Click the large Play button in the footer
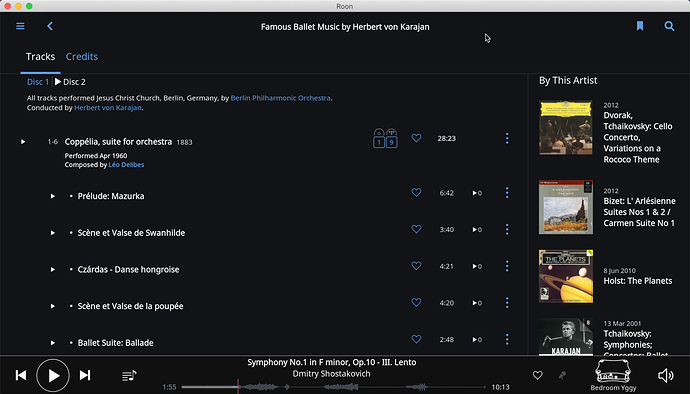 coord(53,376)
